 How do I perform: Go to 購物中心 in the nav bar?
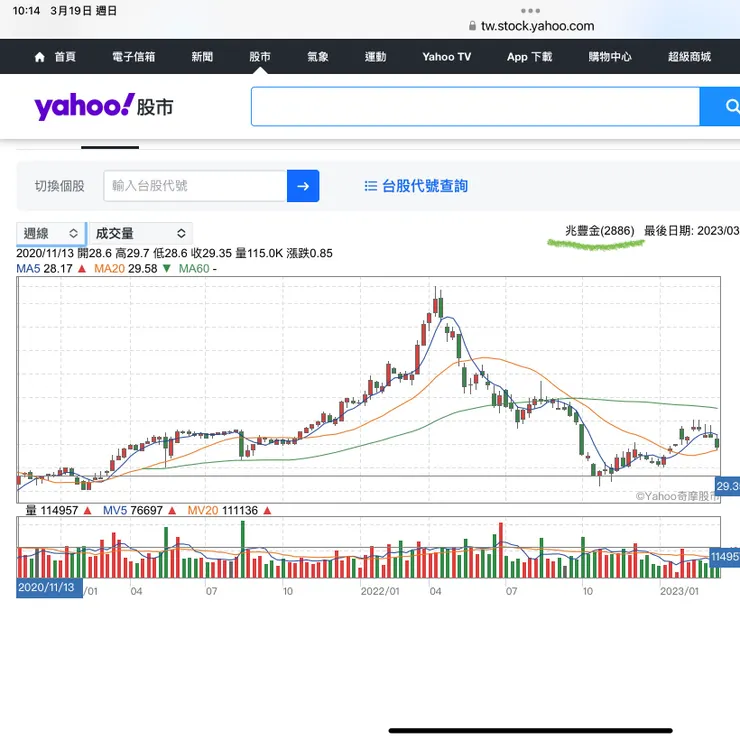point(610,57)
